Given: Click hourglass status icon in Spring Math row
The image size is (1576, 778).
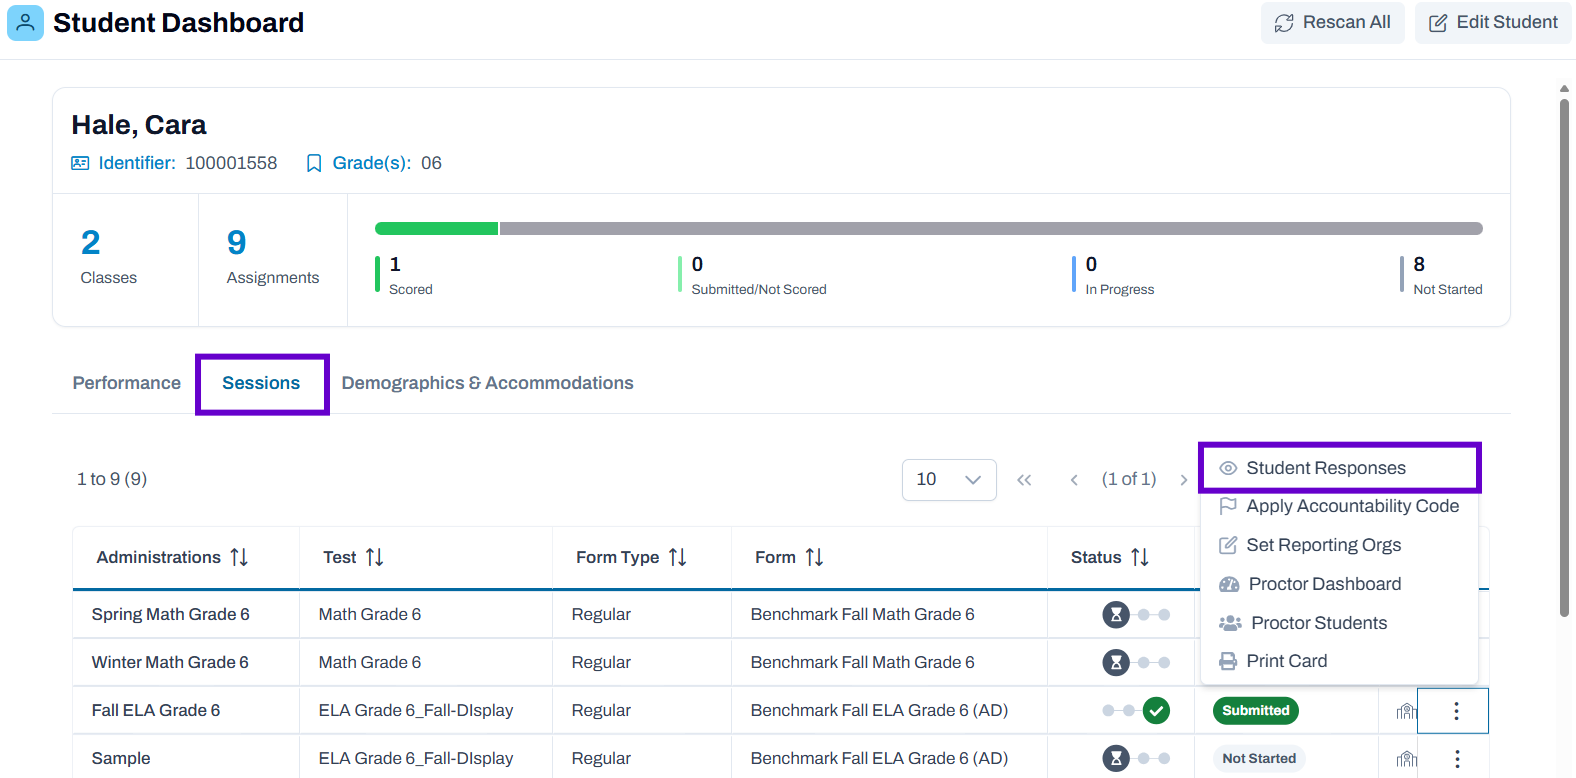Looking at the screenshot, I should pyautogui.click(x=1116, y=614).
